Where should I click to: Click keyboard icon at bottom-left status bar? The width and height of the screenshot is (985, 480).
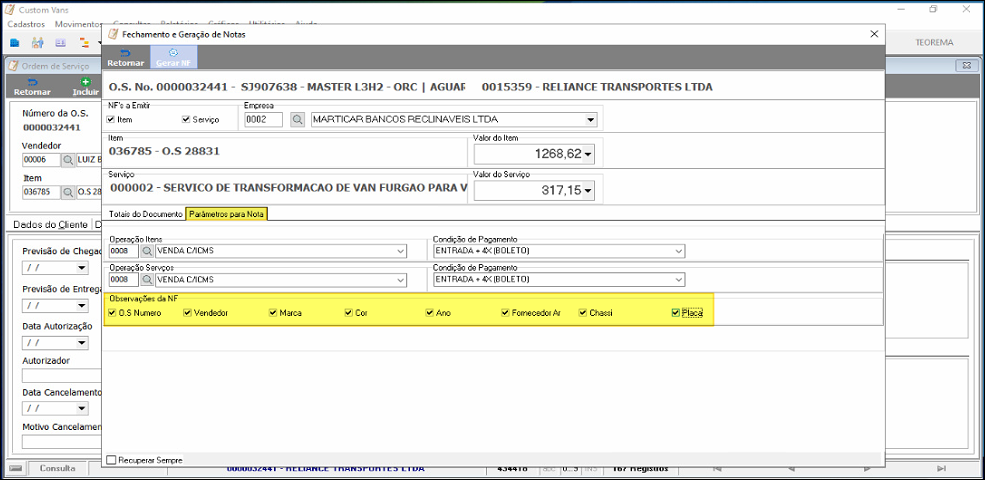[16, 468]
